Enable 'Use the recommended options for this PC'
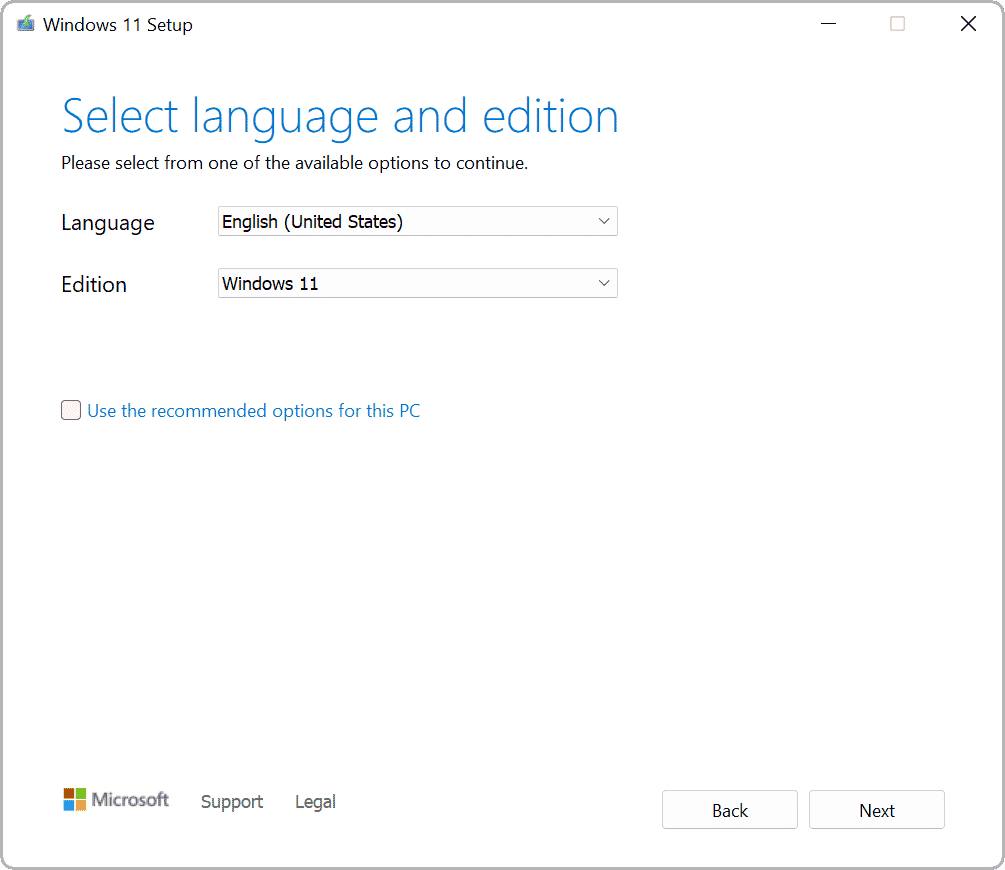The width and height of the screenshot is (1005, 870). coord(71,410)
